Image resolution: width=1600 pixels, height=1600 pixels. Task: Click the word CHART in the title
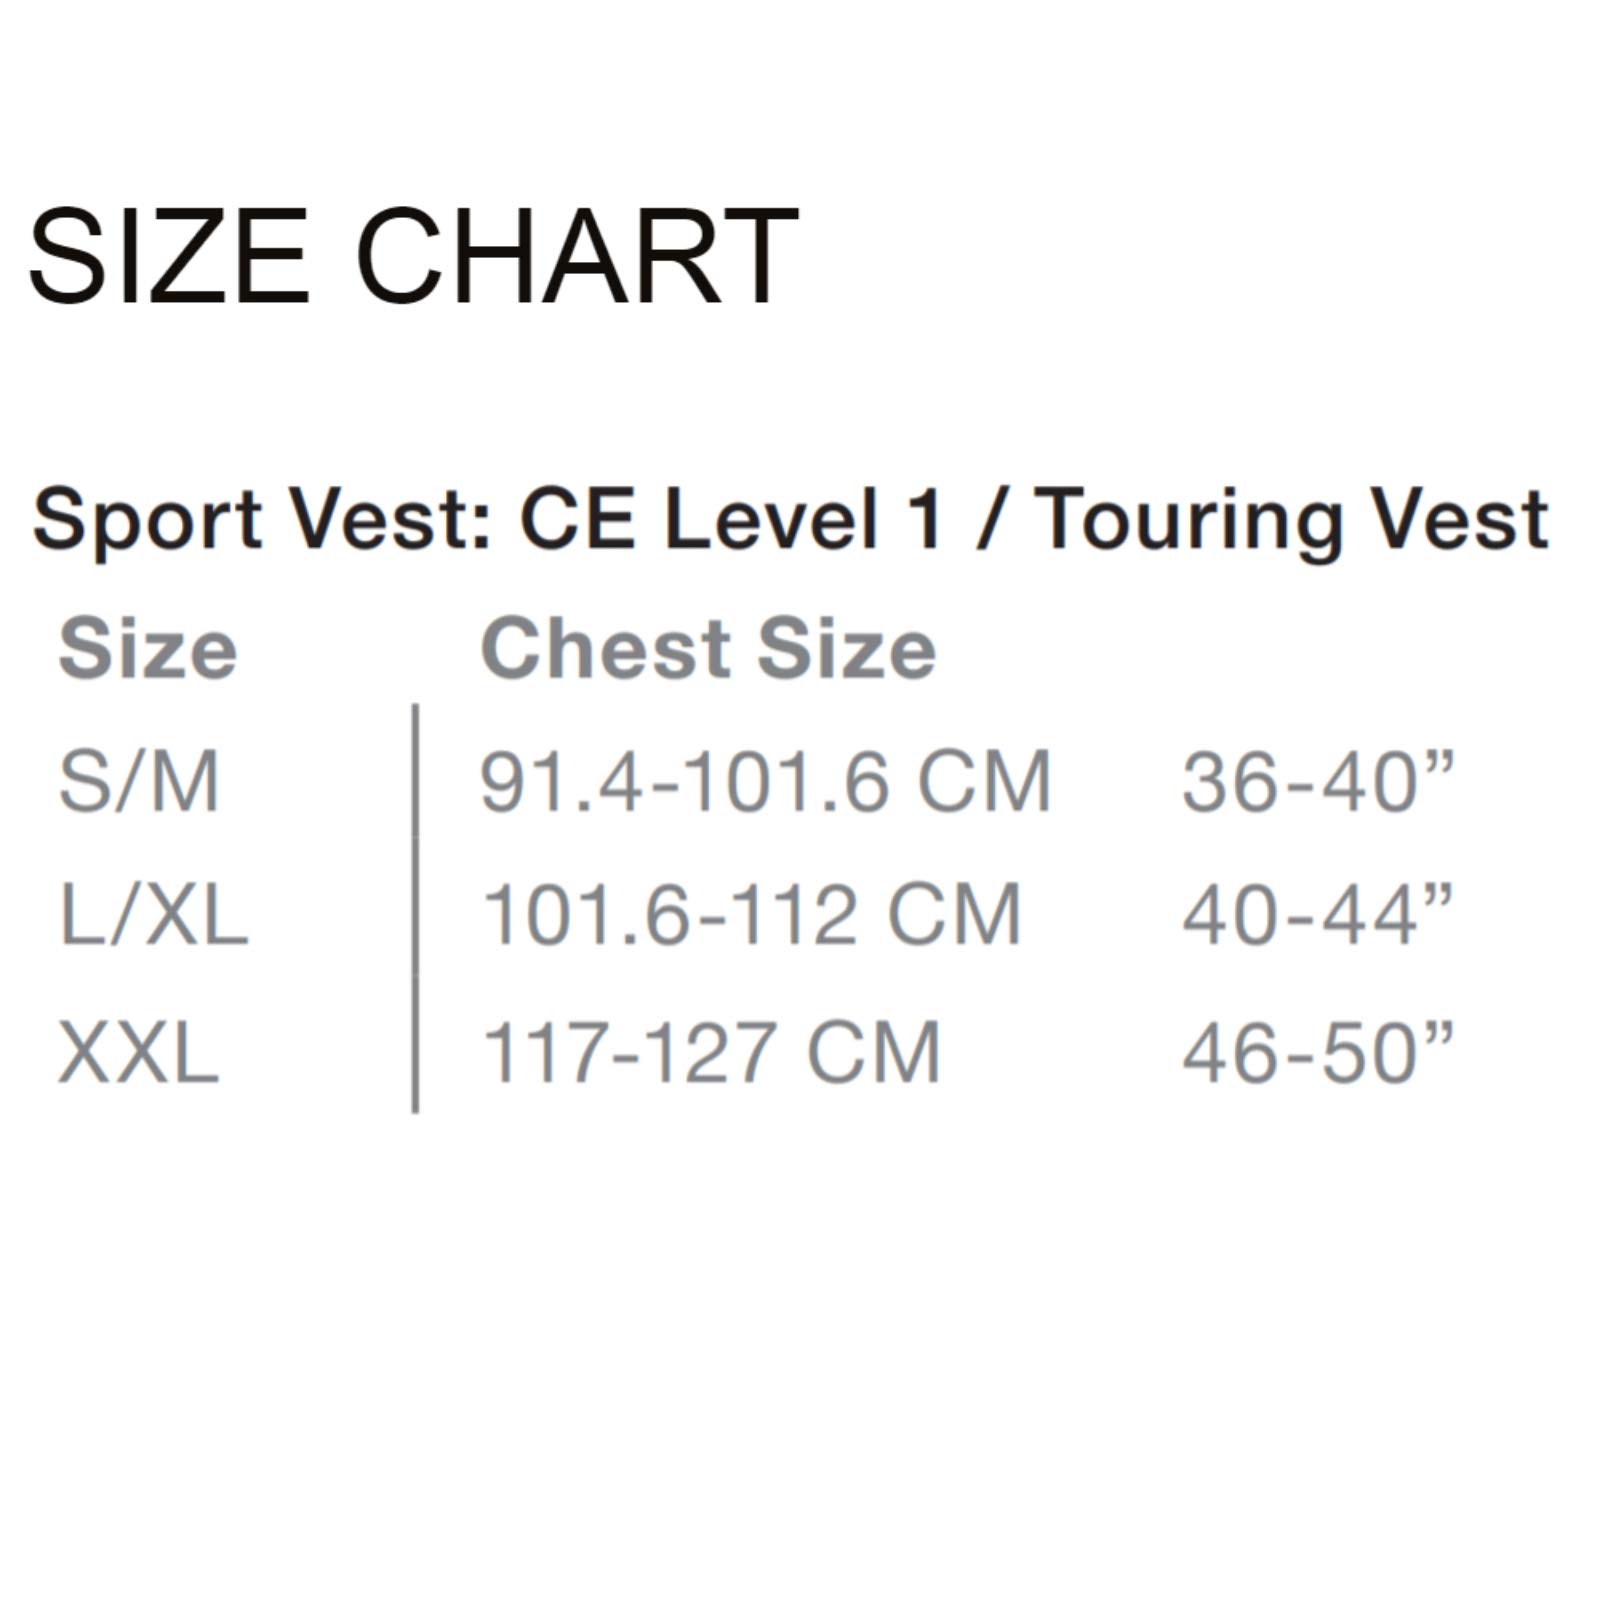577,254
